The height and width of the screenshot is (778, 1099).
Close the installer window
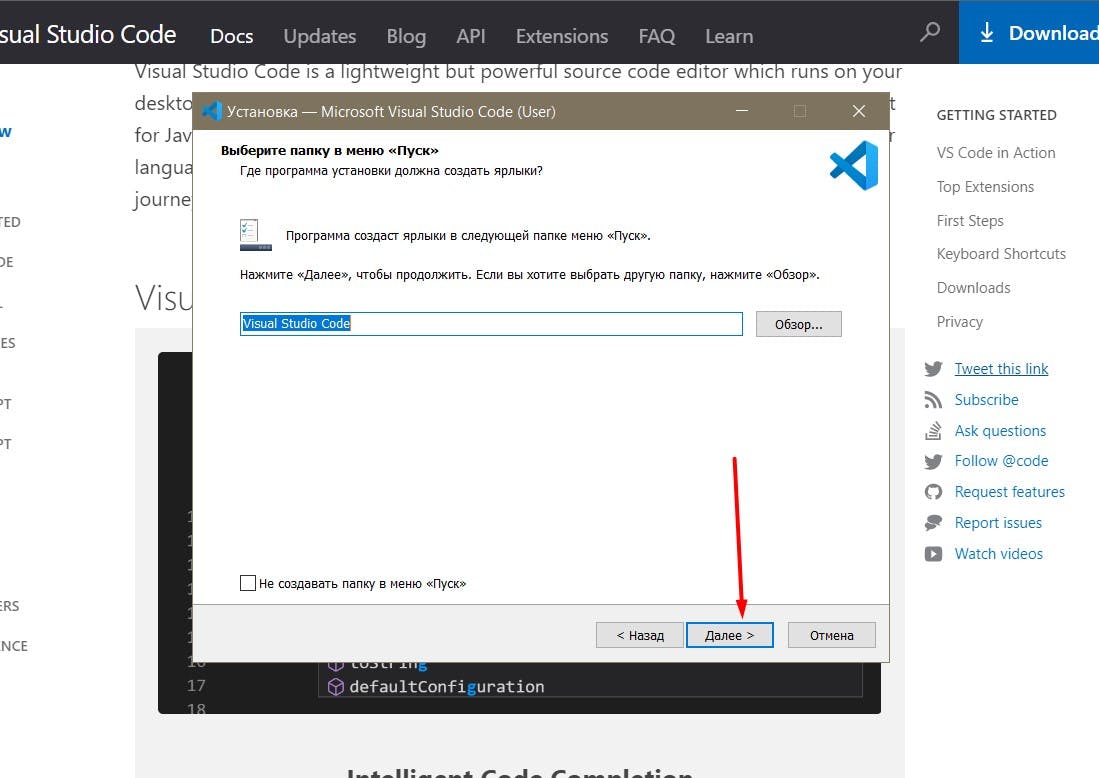click(859, 111)
